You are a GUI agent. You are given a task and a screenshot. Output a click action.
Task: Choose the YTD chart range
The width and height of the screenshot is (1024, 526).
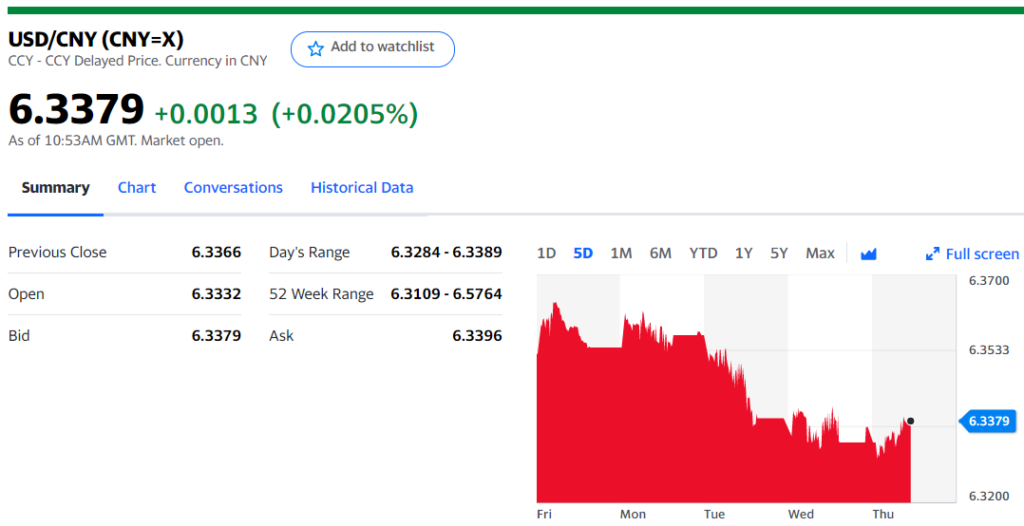[x=703, y=253]
